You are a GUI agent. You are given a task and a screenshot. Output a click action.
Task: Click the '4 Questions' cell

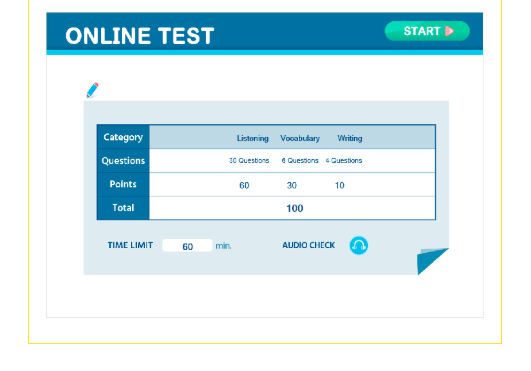point(344,160)
